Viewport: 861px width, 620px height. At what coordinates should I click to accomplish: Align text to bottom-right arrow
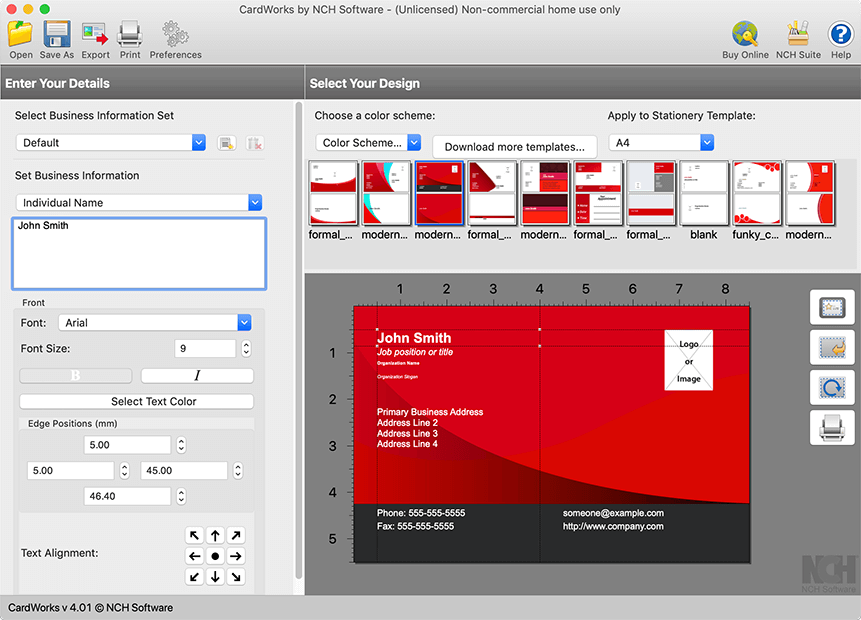[236, 577]
